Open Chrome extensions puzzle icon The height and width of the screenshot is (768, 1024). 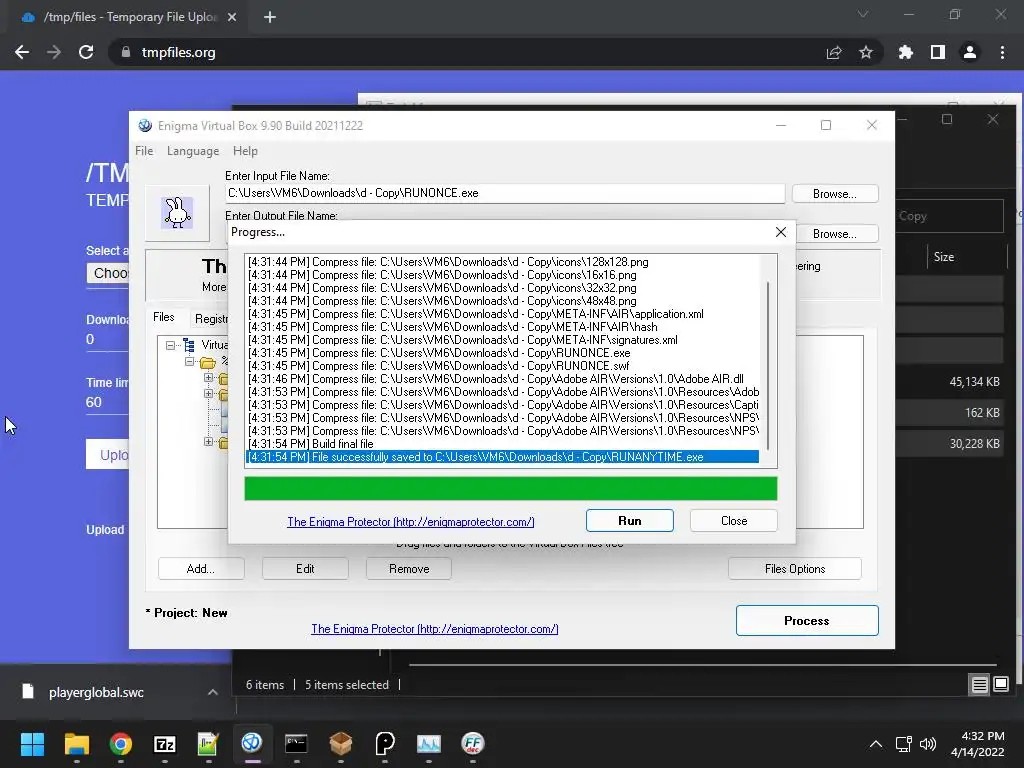click(x=905, y=52)
